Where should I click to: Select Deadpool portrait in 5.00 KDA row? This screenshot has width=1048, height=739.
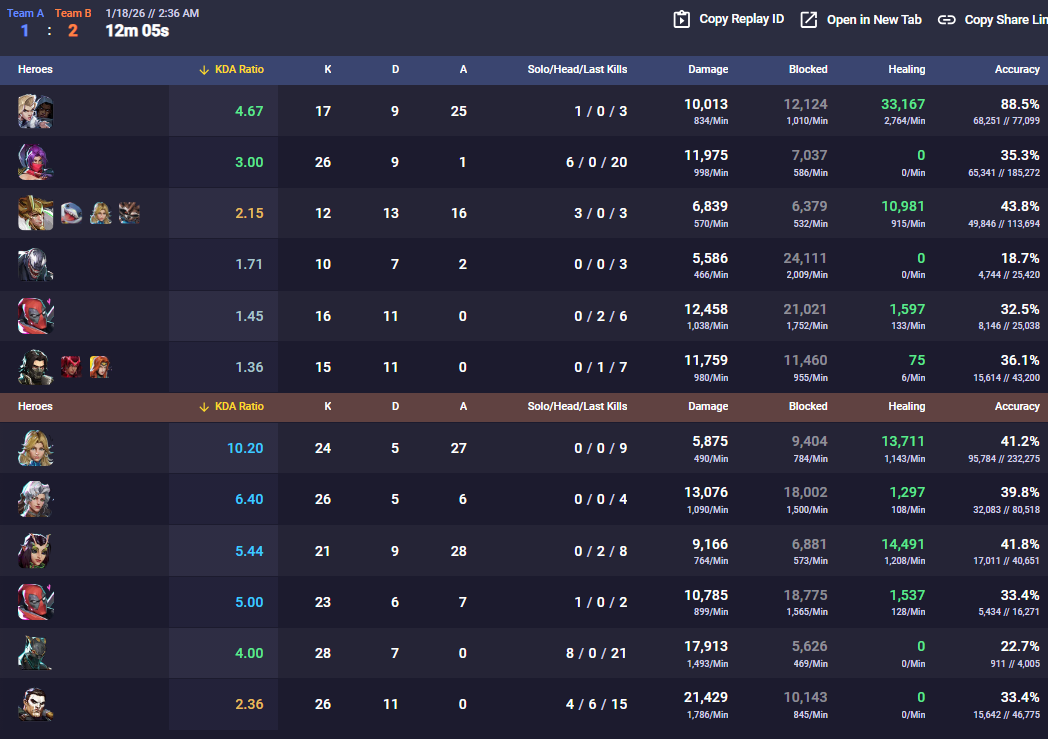coord(35,602)
